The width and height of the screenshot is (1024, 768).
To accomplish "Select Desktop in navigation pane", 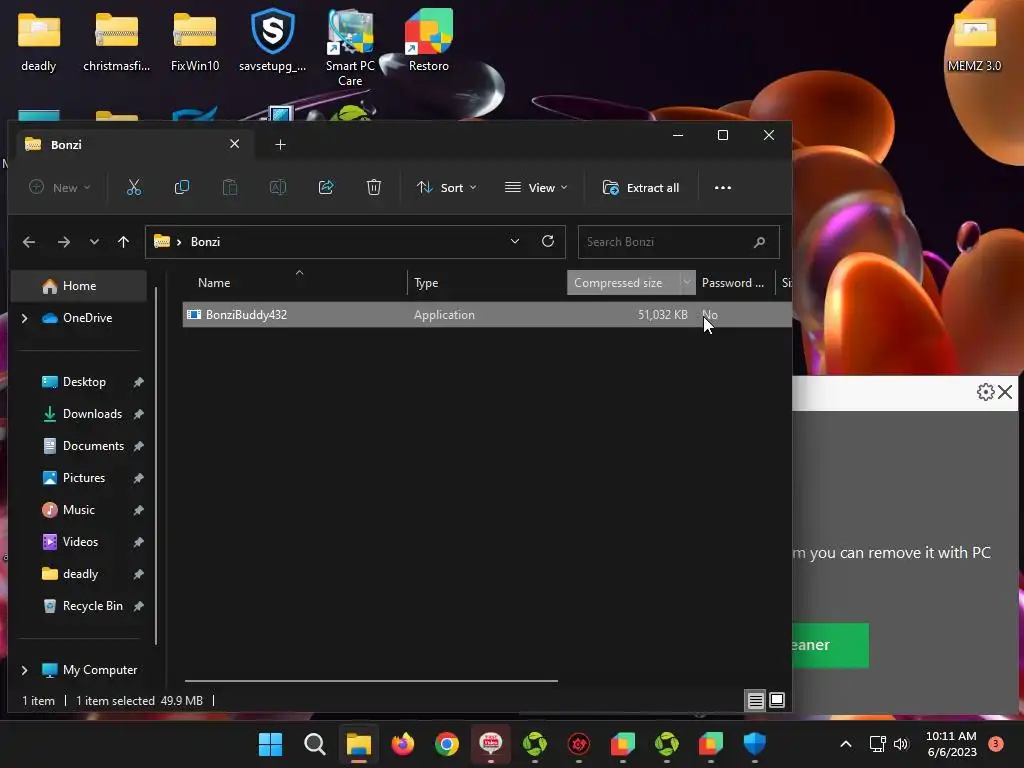I will coord(84,382).
